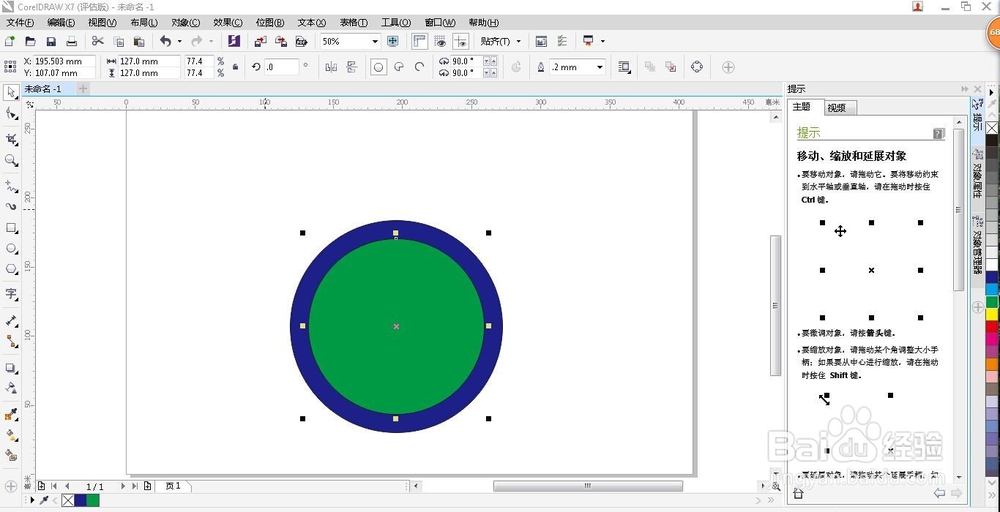Click Convert to Curves icon
Screen dimensions: 1000x512
click(x=696, y=67)
